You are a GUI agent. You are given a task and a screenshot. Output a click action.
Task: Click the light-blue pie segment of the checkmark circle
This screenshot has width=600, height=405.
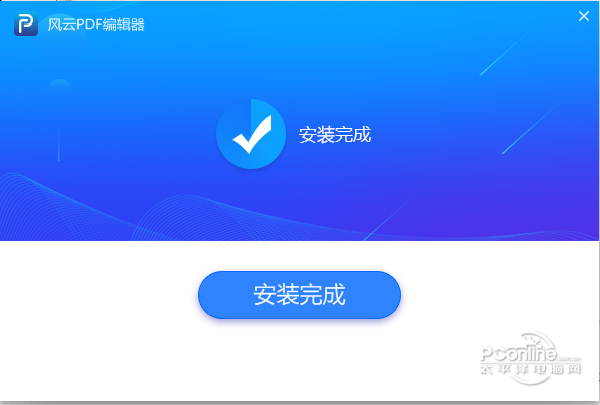[x=268, y=115]
